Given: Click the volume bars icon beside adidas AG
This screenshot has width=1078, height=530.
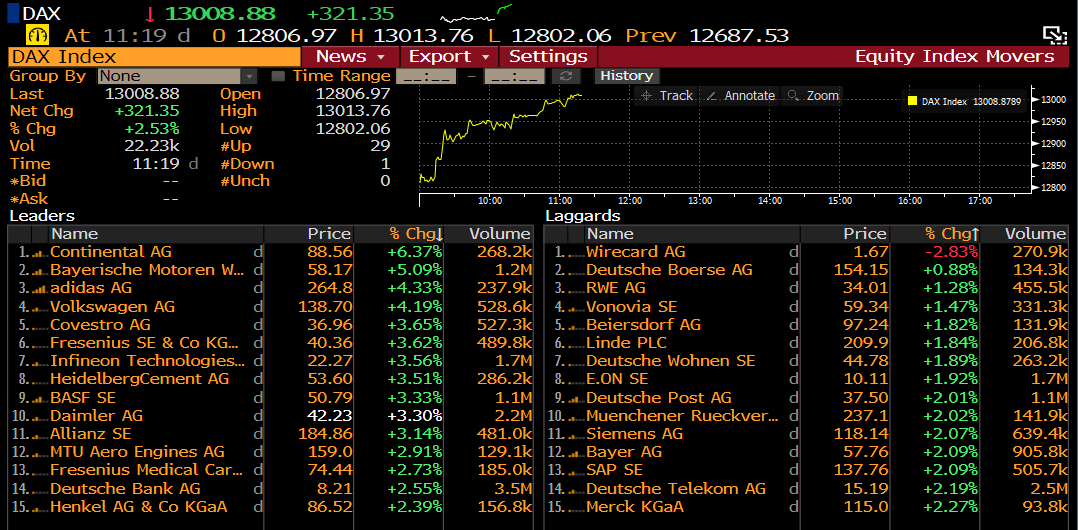Looking at the screenshot, I should tap(40, 289).
